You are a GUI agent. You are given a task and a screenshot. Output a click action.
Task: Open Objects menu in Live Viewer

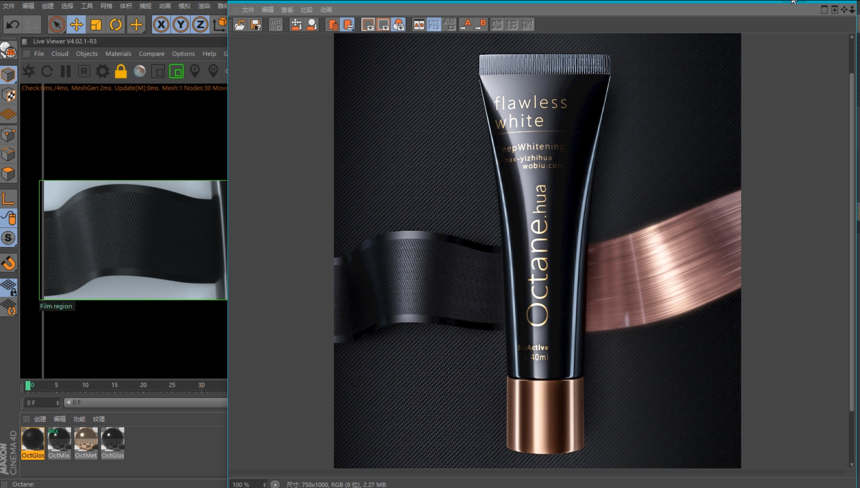click(87, 54)
